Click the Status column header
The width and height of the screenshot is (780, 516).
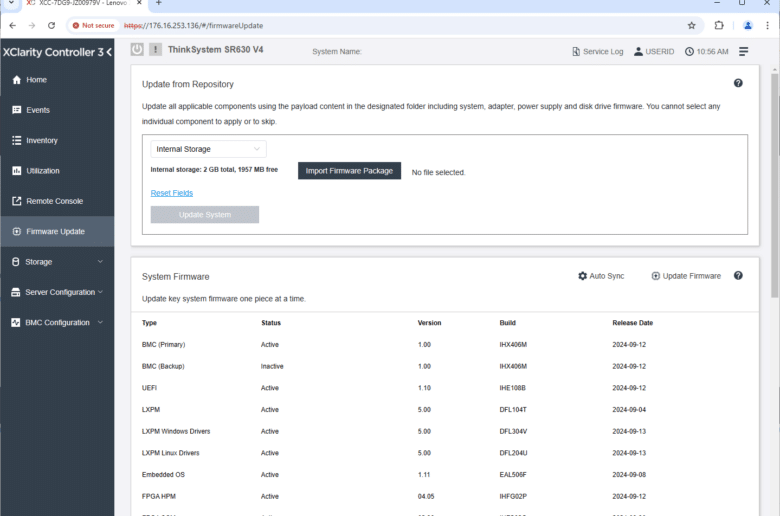point(271,323)
